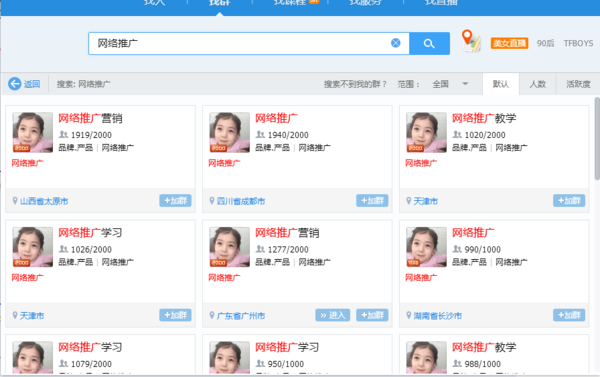
Task: Open the 搜索不到我的群？ help link
Action: [355, 84]
